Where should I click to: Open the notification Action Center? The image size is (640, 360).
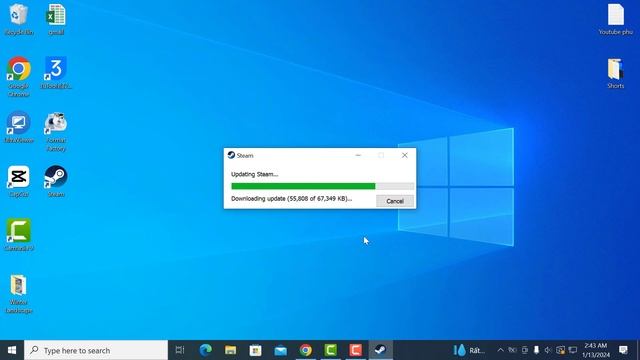pos(623,350)
